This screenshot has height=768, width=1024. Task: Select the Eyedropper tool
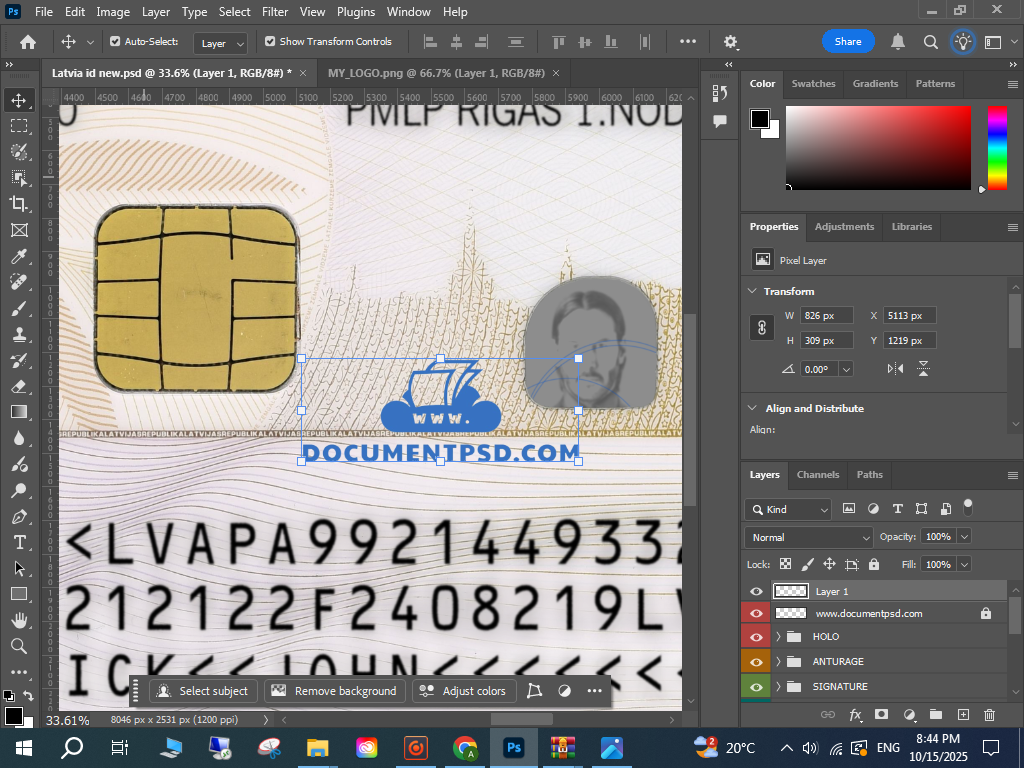tap(19, 256)
